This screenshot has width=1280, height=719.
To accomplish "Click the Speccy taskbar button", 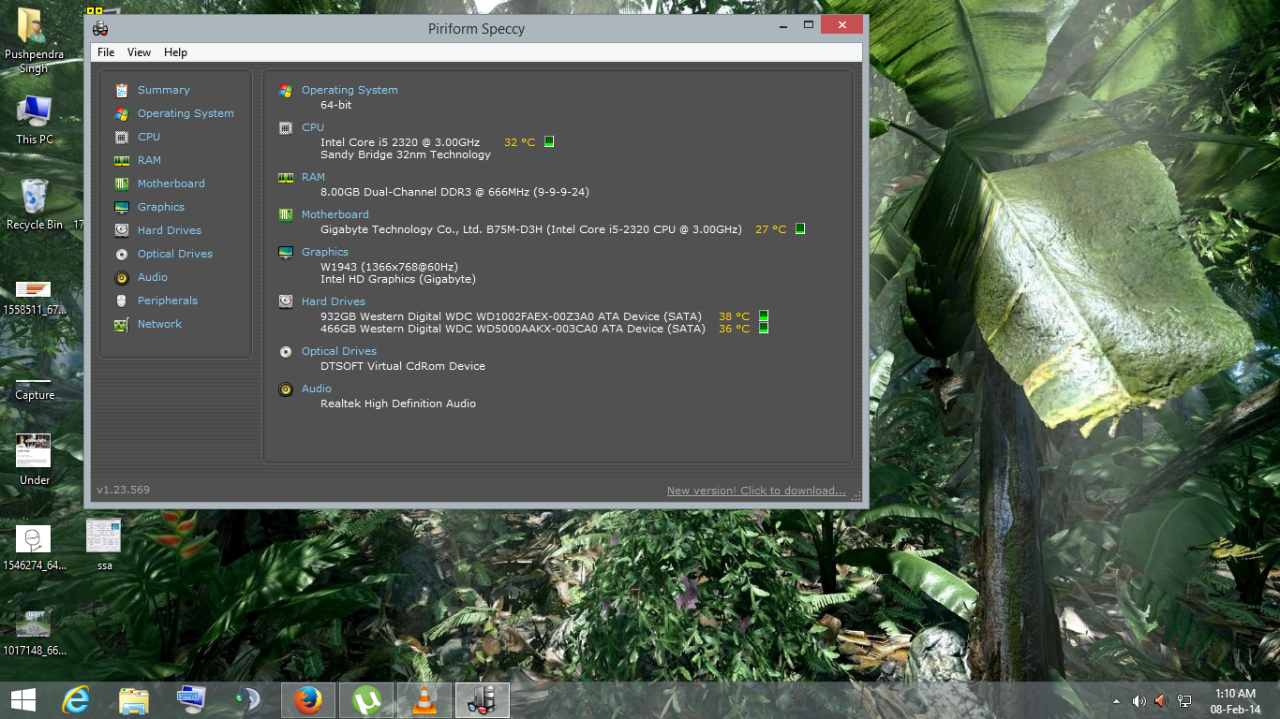I will point(482,700).
